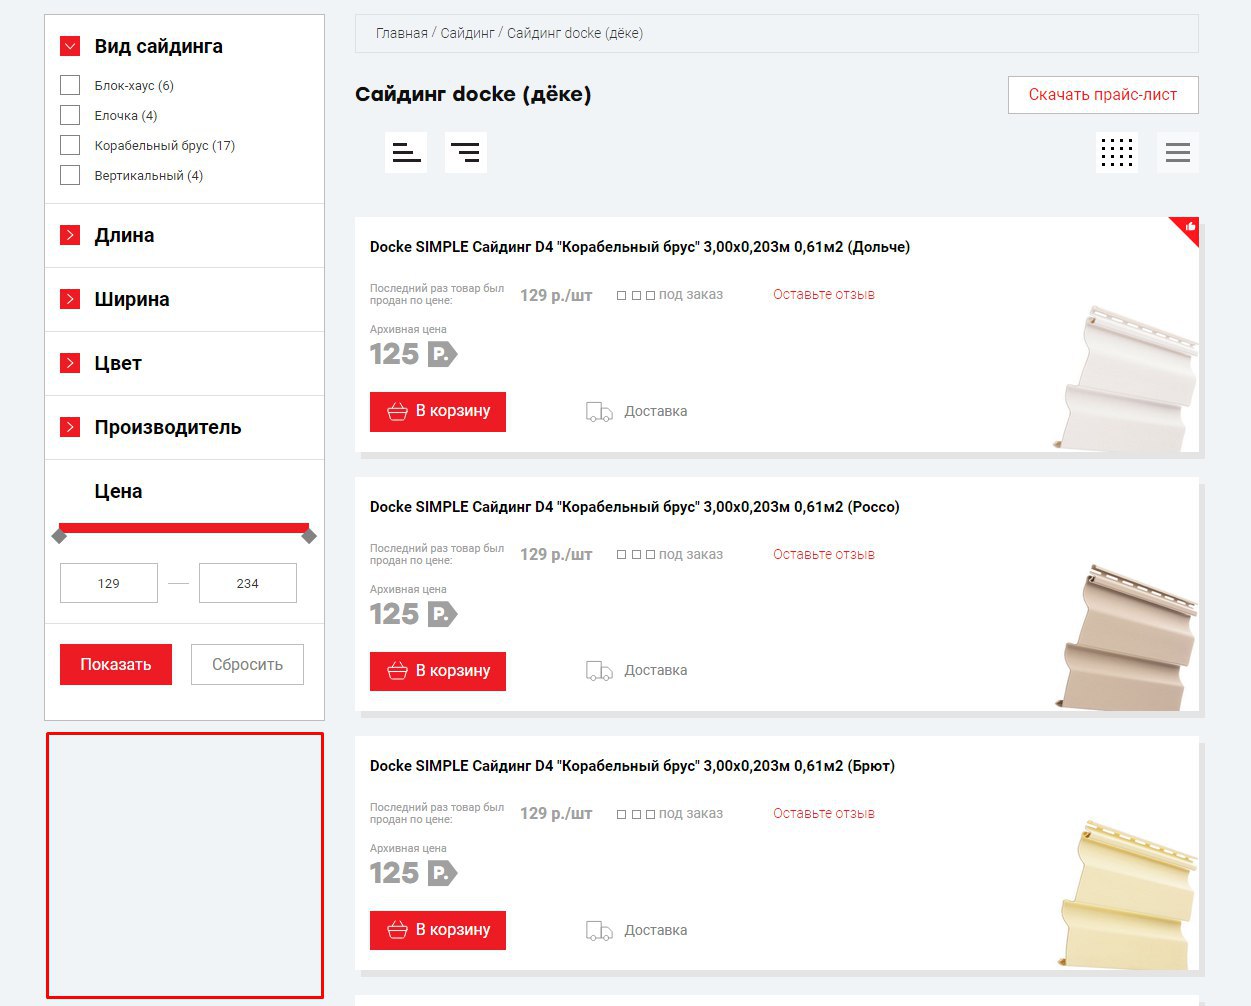Enable Корабельный брус (17) filter checkbox
The height and width of the screenshot is (1006, 1251).
[70, 145]
